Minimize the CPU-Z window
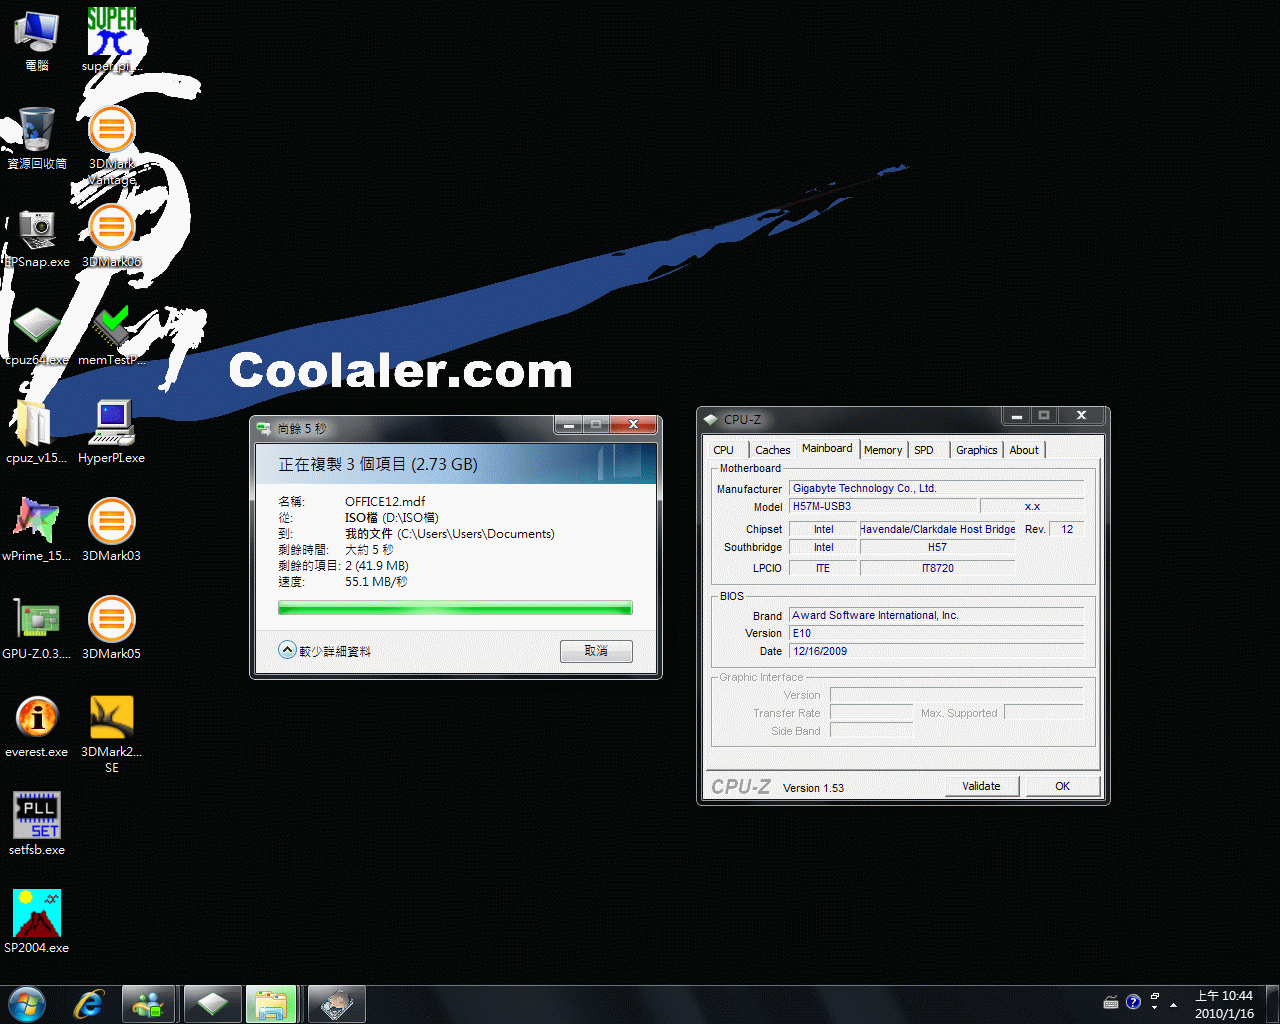 point(1016,415)
